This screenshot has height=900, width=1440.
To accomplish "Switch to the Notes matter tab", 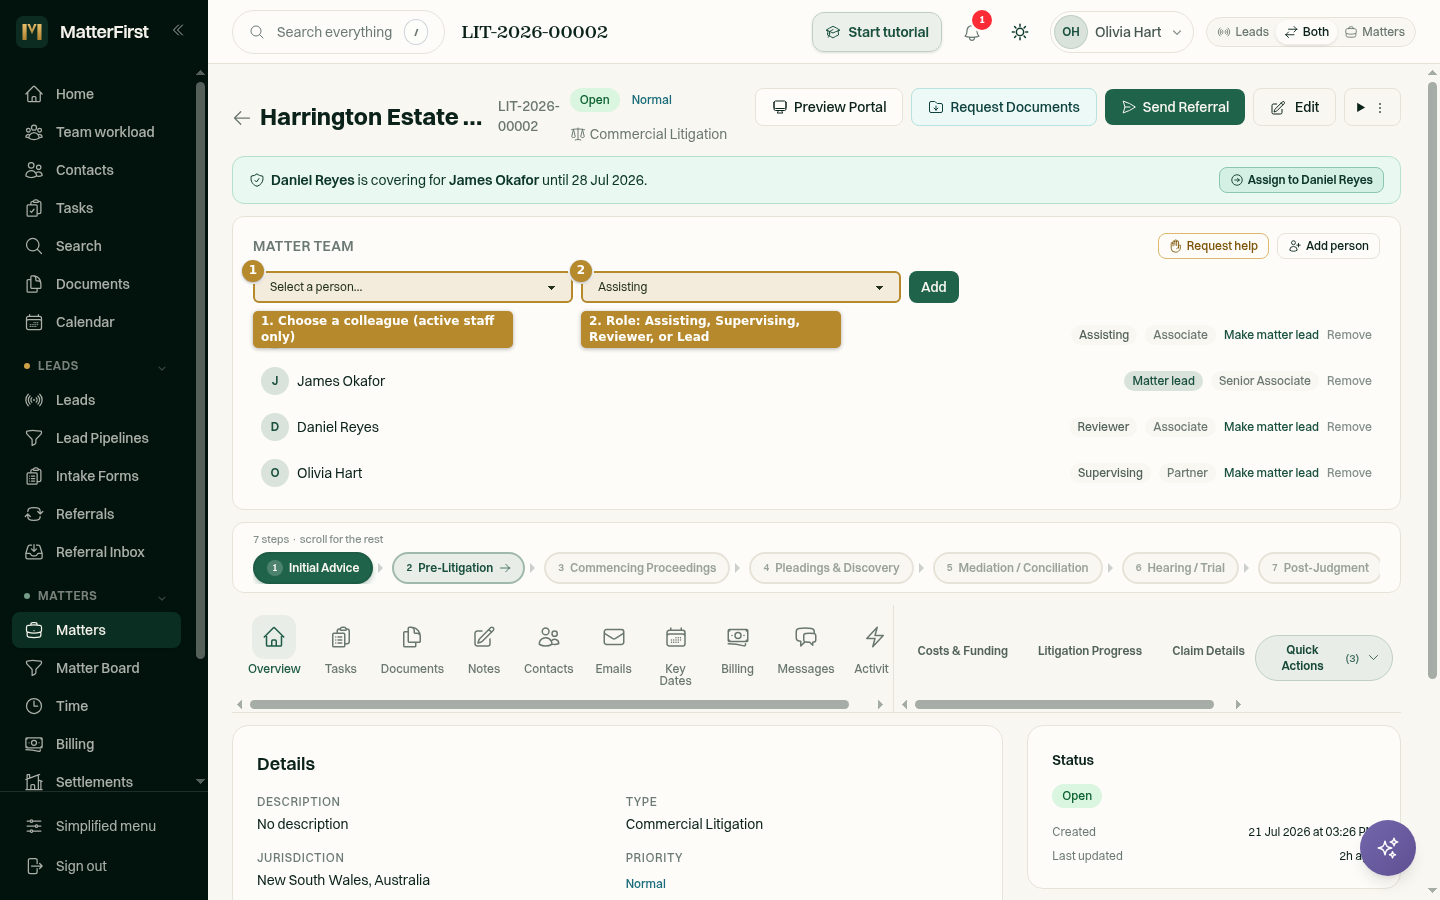I will 484,650.
